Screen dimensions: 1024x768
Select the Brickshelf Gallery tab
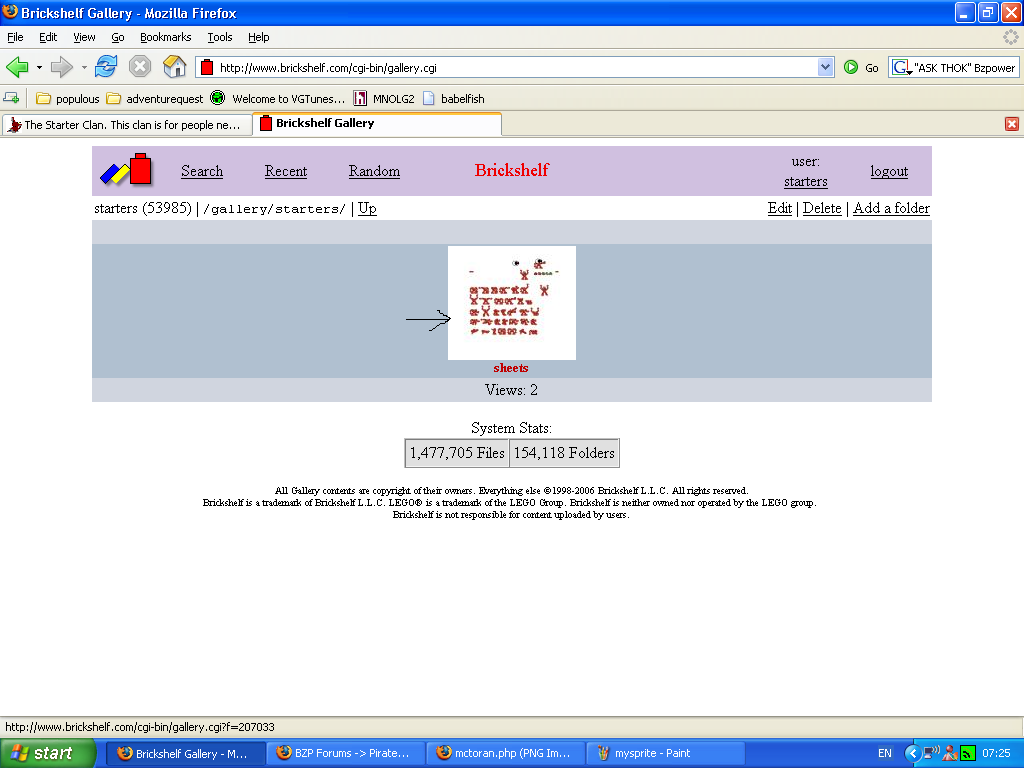377,123
